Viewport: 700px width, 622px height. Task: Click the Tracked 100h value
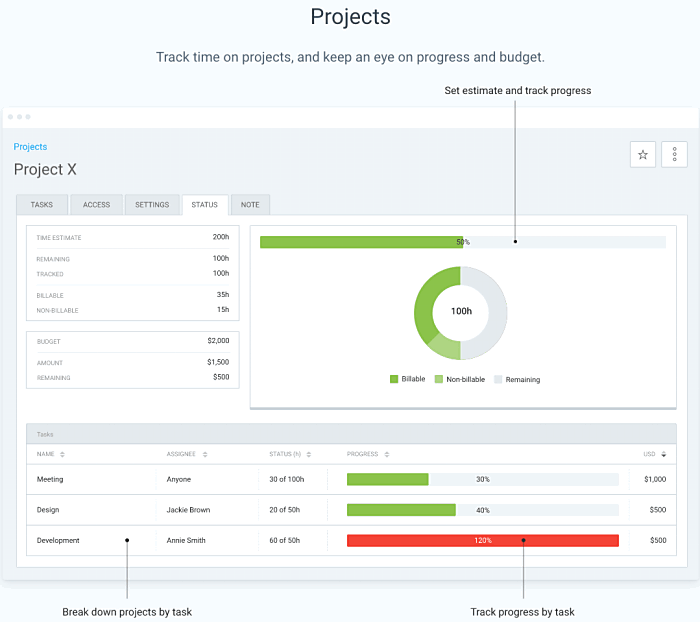221,273
